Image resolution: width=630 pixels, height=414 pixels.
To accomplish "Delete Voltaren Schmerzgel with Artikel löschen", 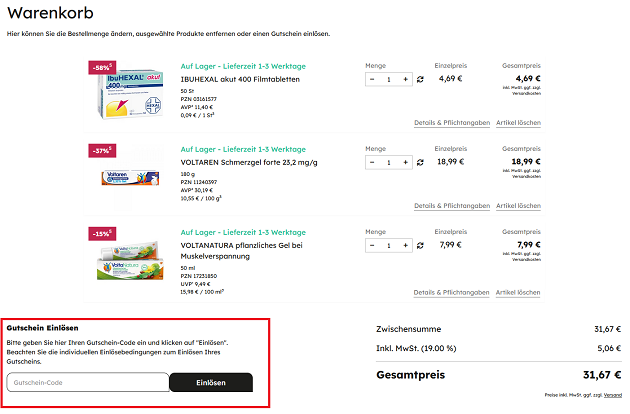I will [518, 206].
